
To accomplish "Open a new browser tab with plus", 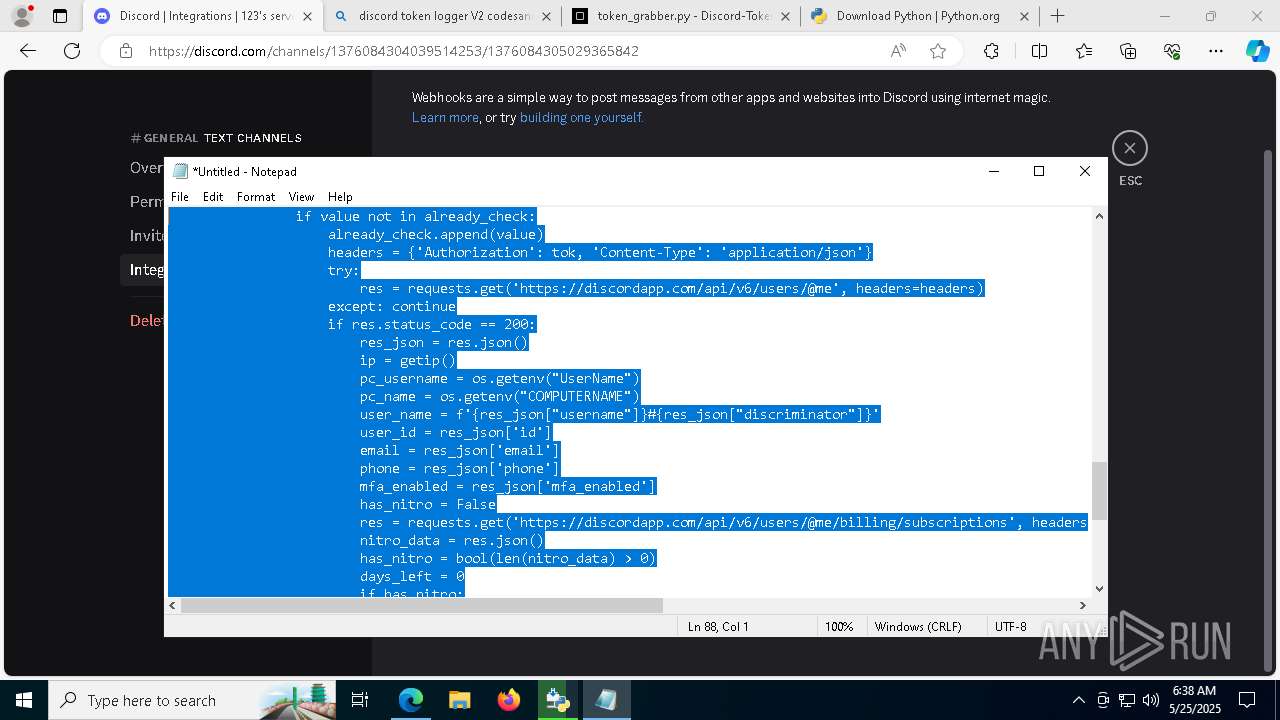I will coord(1057,16).
